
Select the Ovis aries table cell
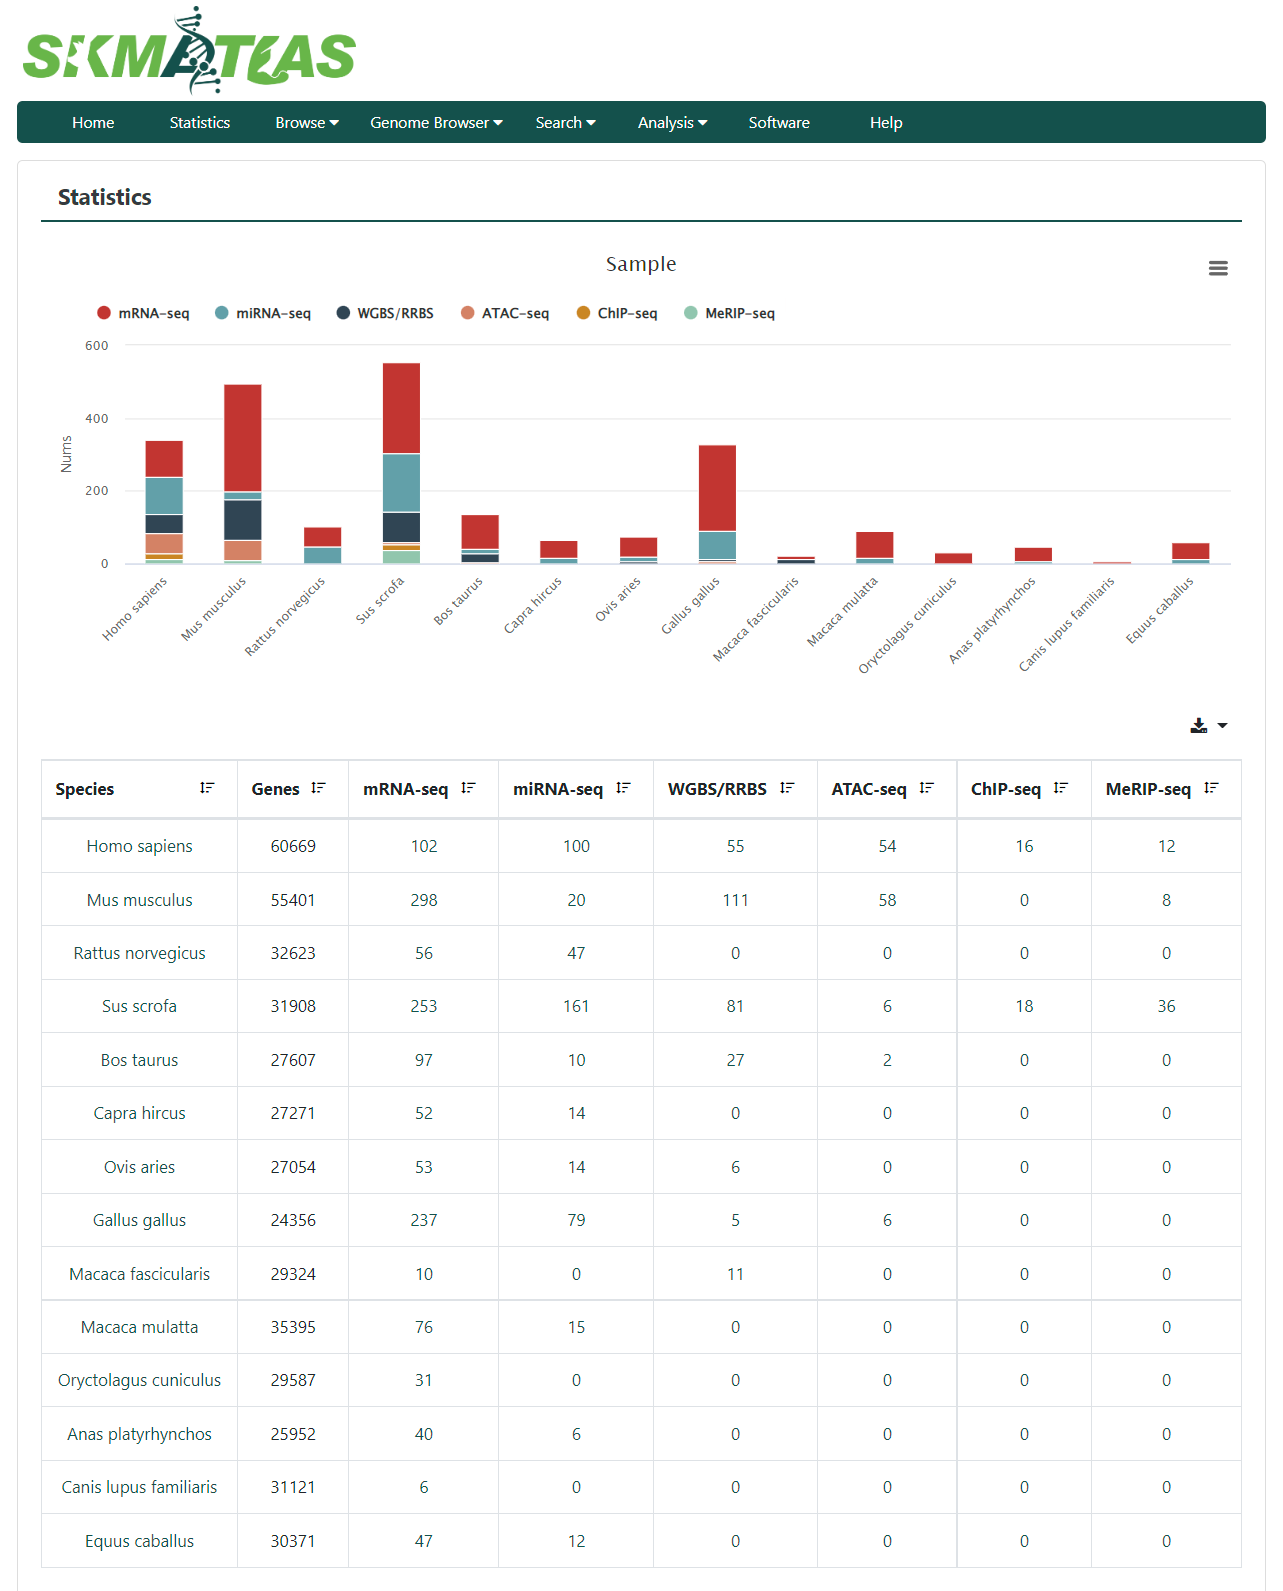(x=139, y=1167)
